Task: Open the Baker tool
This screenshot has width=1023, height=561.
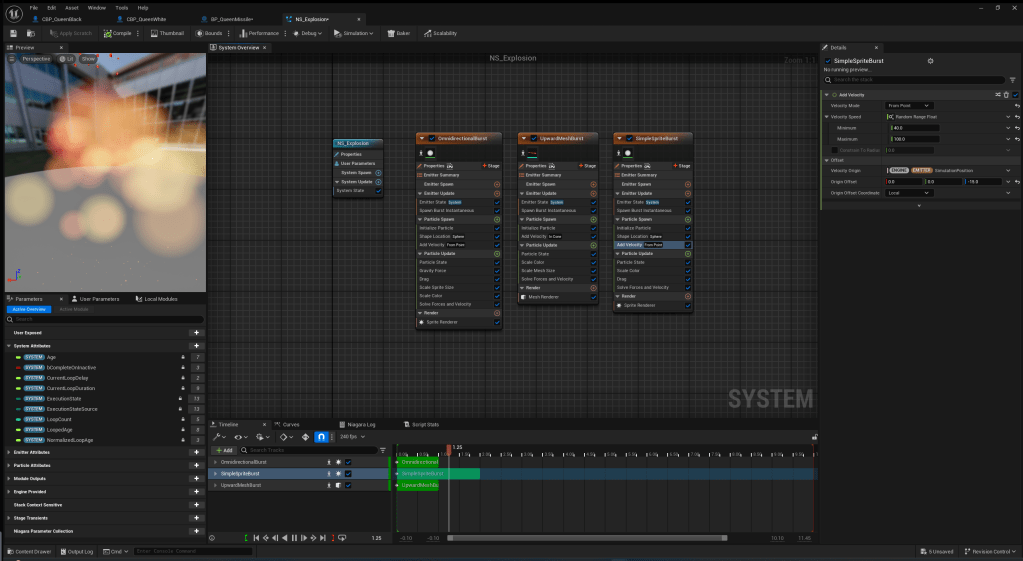Action: click(x=399, y=33)
